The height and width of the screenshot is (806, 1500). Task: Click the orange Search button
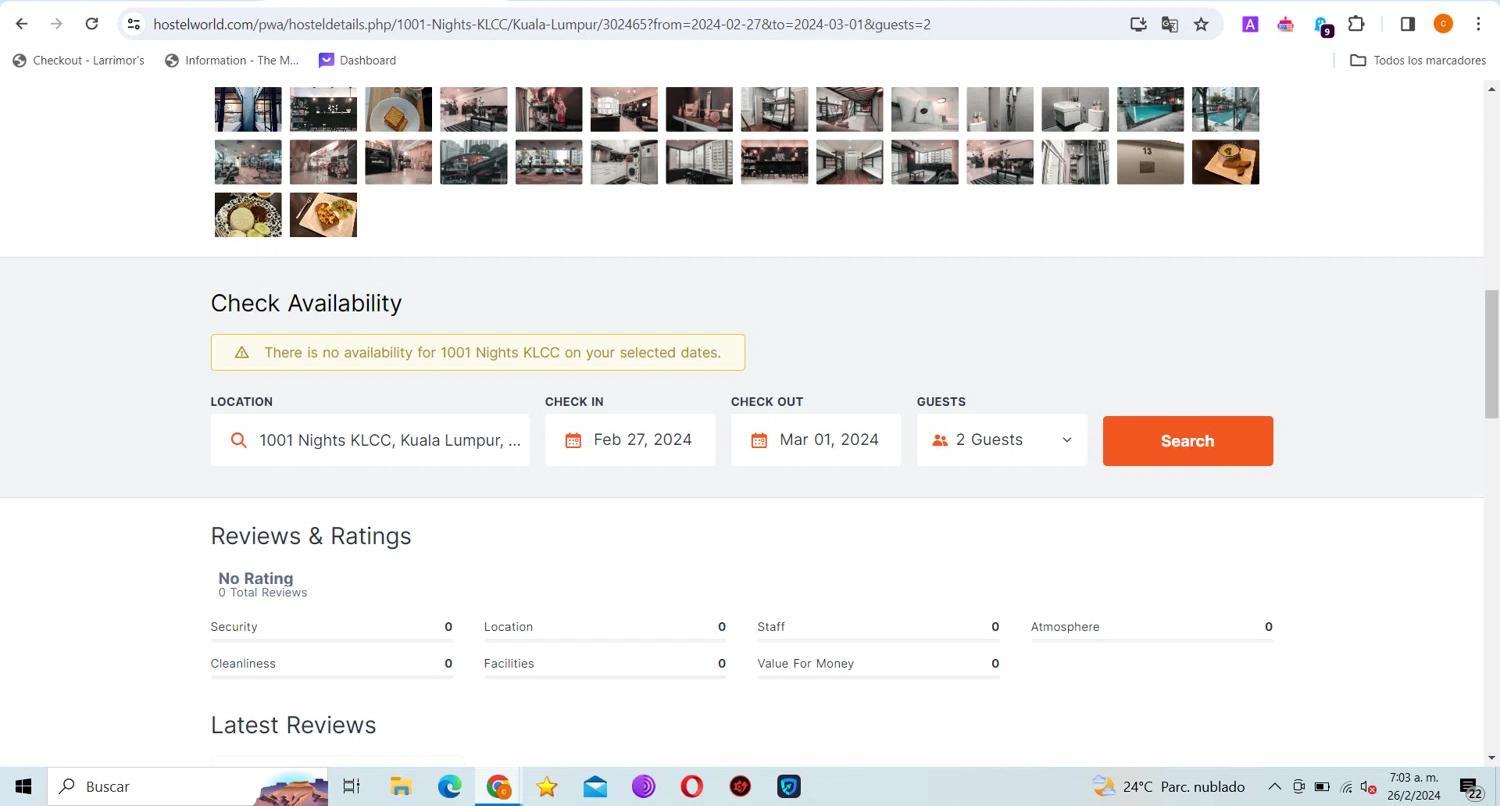(x=1188, y=441)
